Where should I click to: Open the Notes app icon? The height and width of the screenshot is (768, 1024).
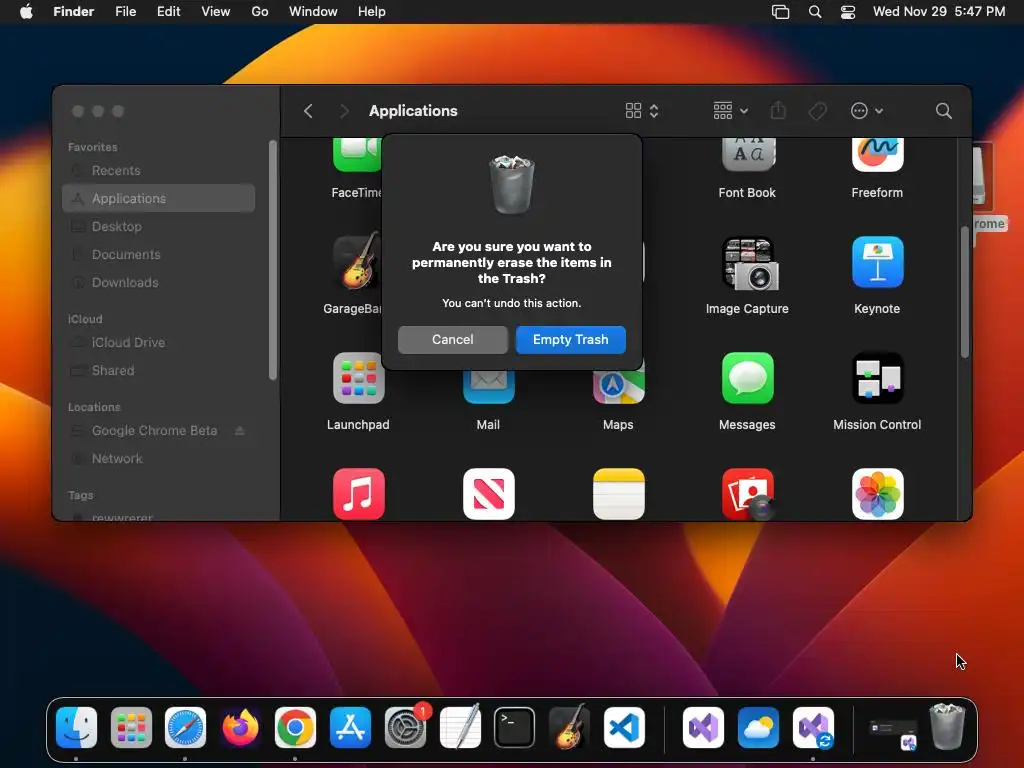pyautogui.click(x=618, y=494)
